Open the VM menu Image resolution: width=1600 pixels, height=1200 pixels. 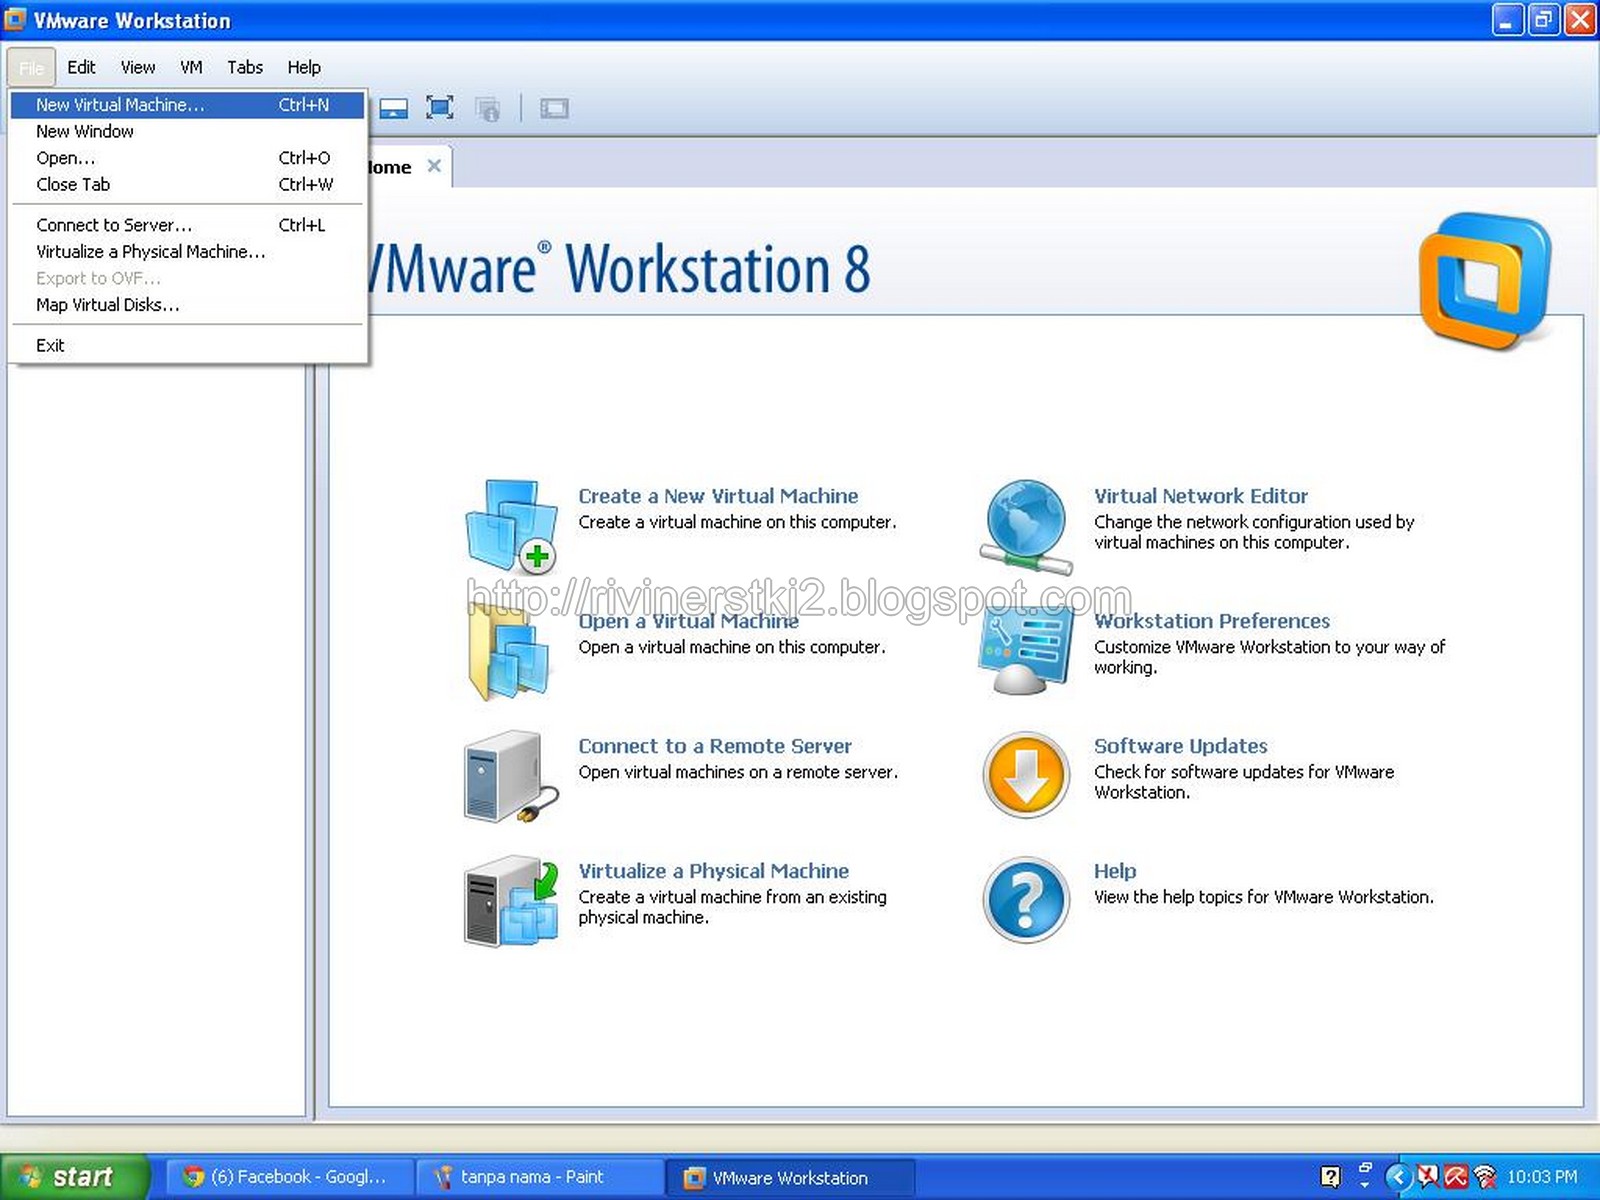click(191, 67)
